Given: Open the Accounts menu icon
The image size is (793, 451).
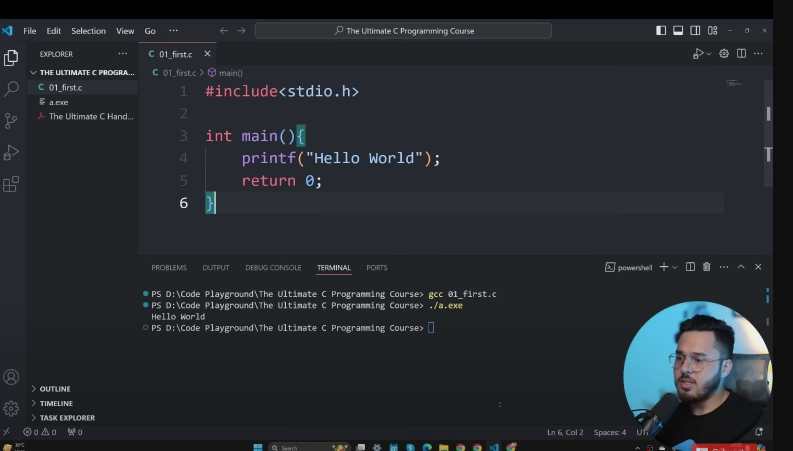Looking at the screenshot, I should [x=11, y=377].
